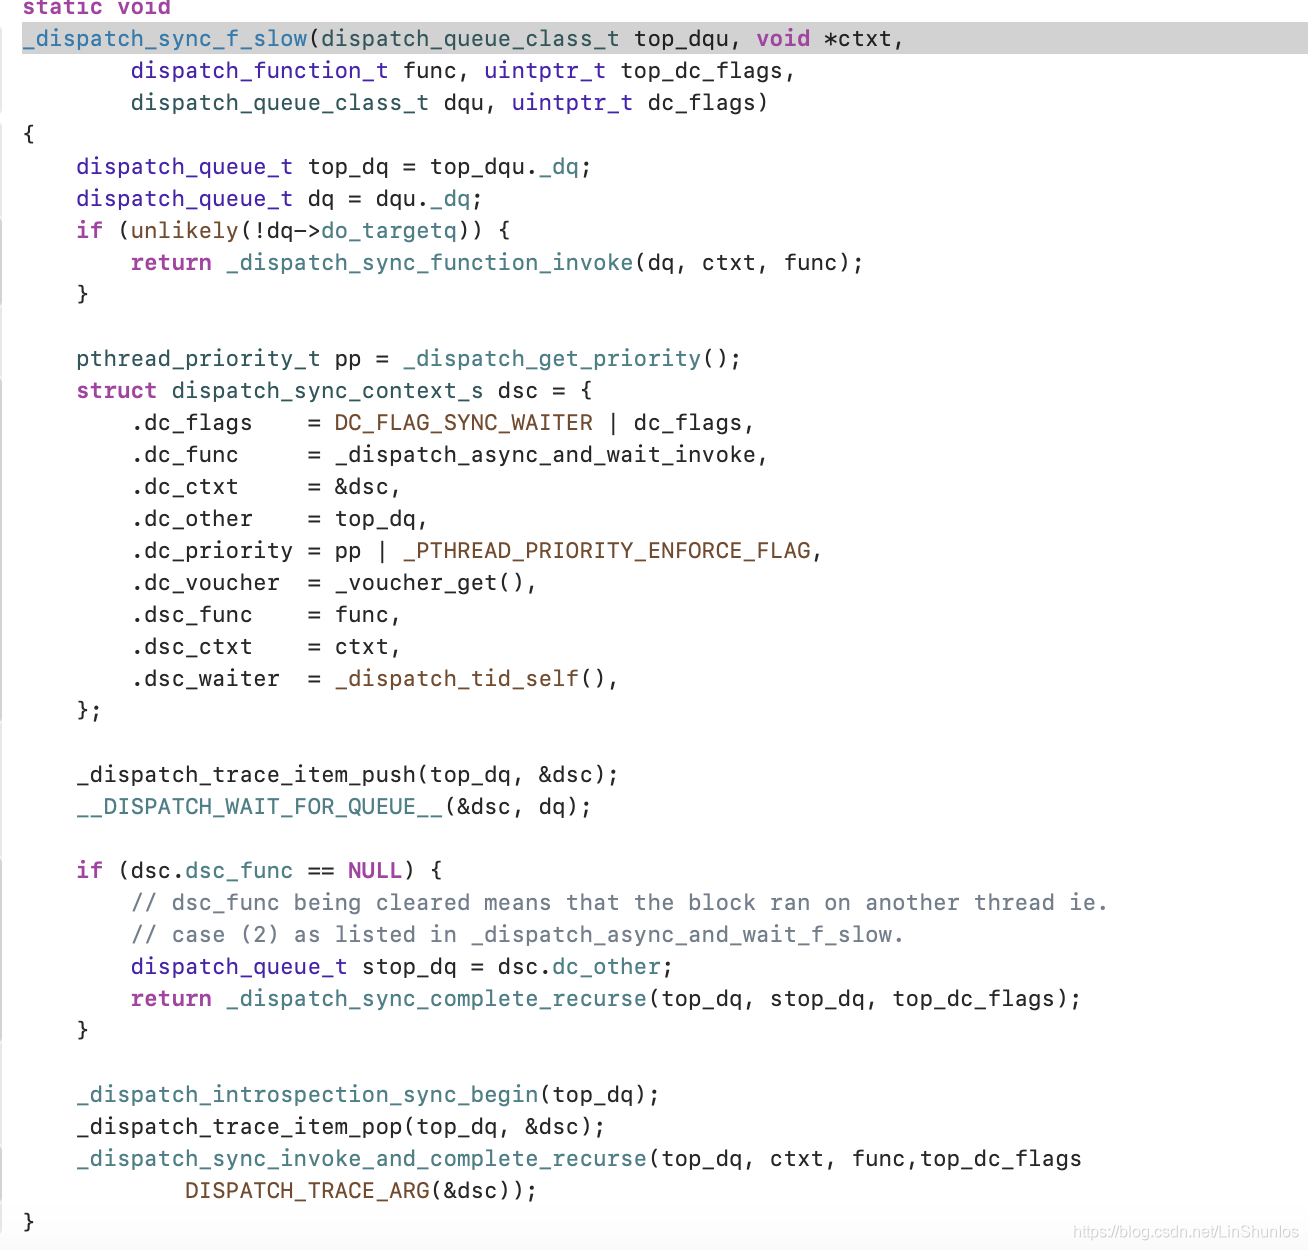
Task: Select _PTHREAD_PRIORITY_ENFORCE_FLAG constant
Action: pyautogui.click(x=606, y=551)
